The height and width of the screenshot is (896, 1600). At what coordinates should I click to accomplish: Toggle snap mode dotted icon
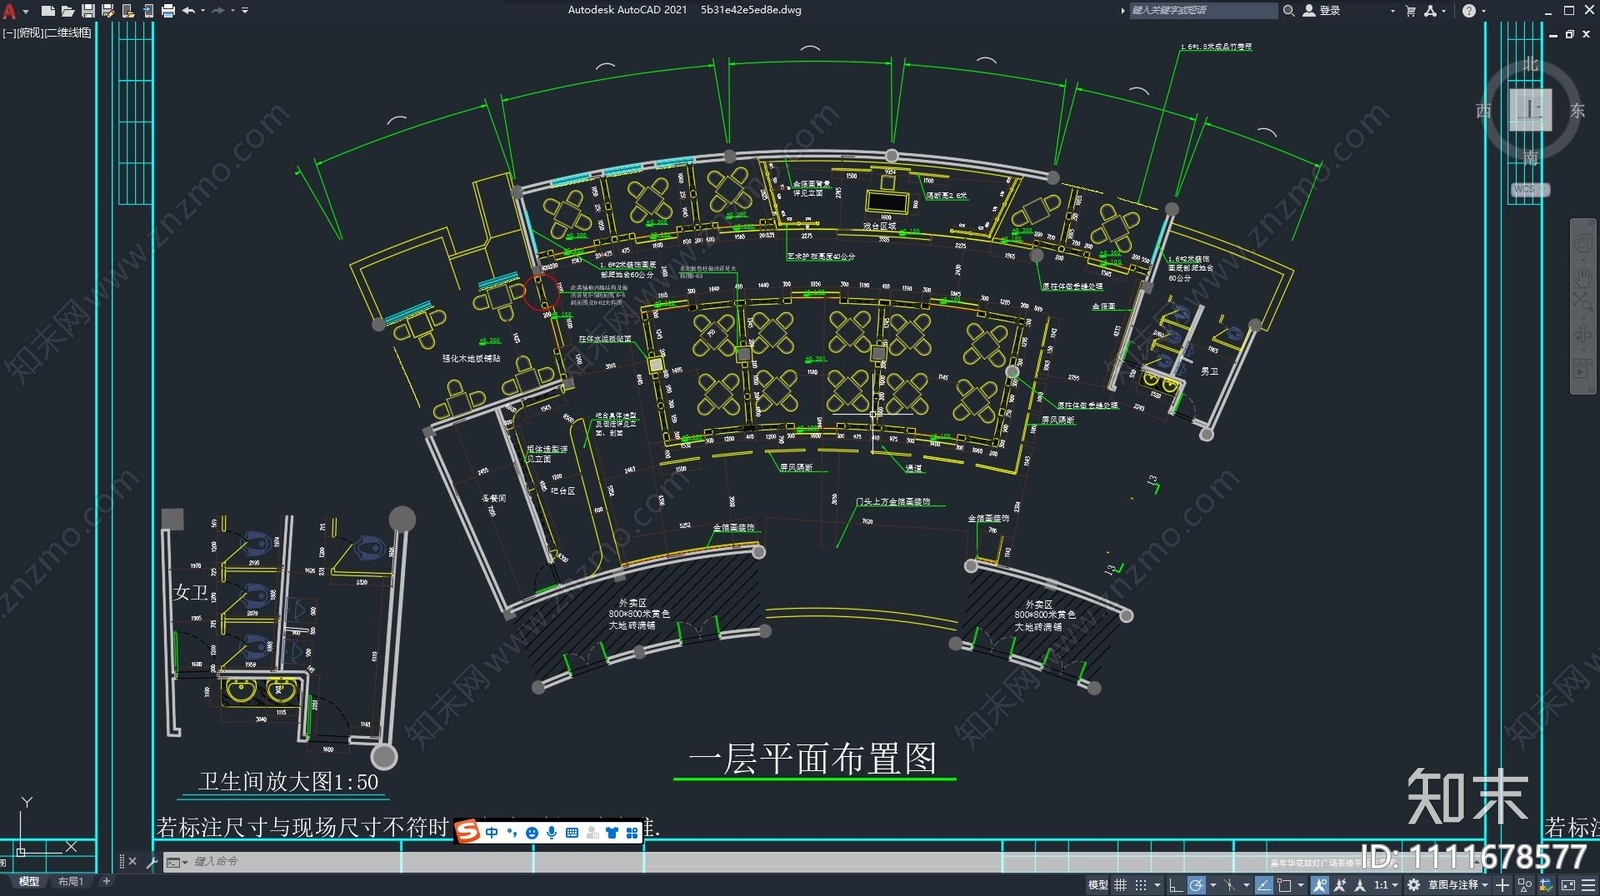1141,885
